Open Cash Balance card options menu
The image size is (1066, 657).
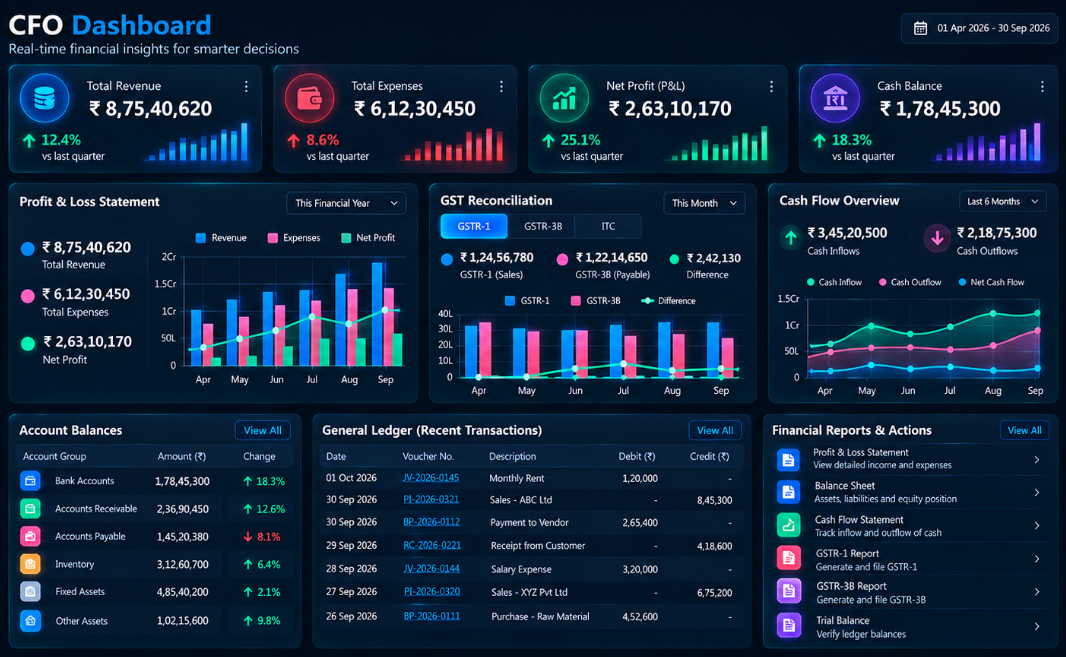(x=1042, y=86)
